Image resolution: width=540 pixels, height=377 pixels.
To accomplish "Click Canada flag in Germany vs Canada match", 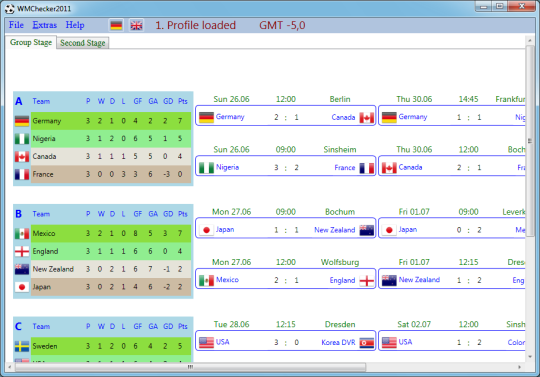I will click(x=366, y=117).
